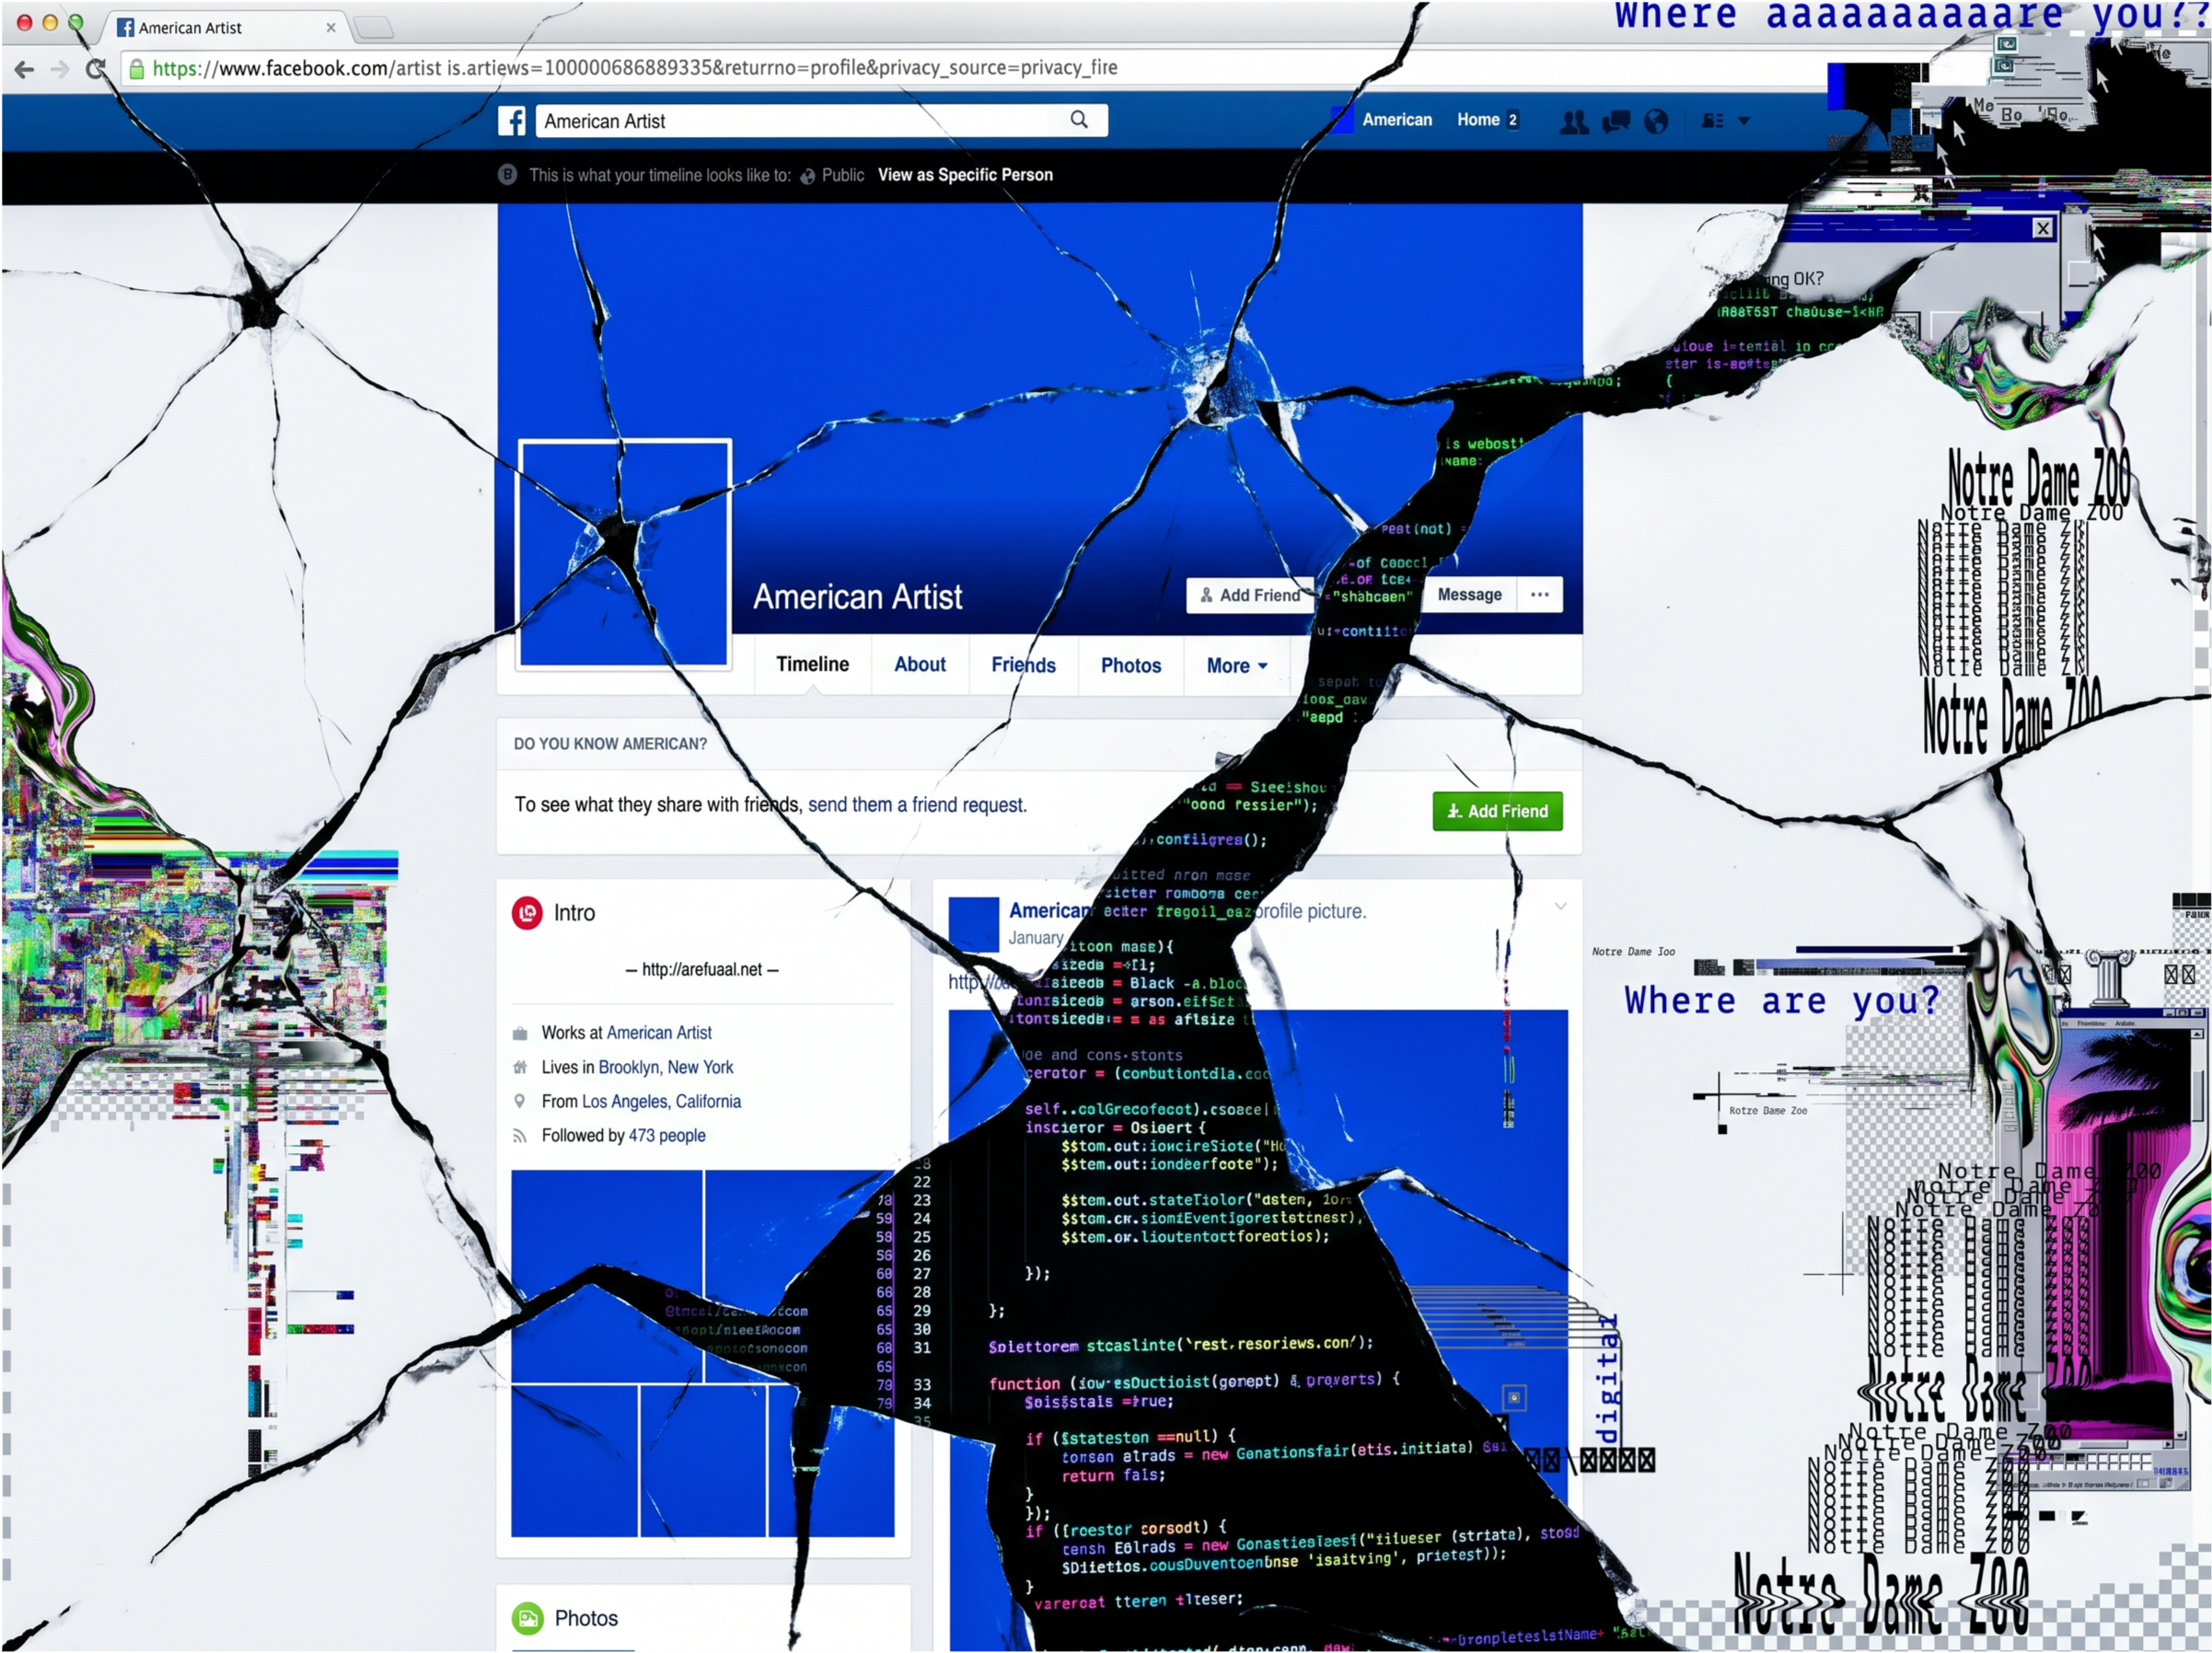Open the globe notifications icon in the header
Image resolution: width=2212 pixels, height=1653 pixels.
[x=1656, y=121]
